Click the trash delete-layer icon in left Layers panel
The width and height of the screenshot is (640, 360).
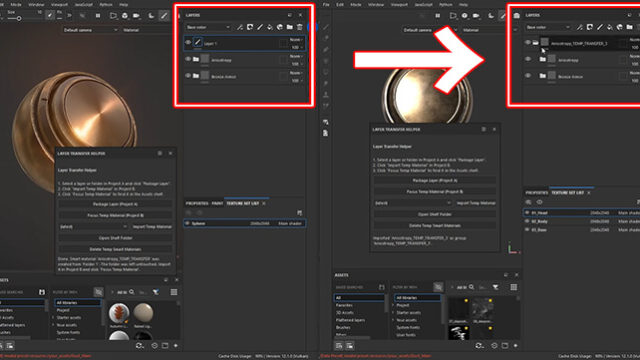pos(300,27)
